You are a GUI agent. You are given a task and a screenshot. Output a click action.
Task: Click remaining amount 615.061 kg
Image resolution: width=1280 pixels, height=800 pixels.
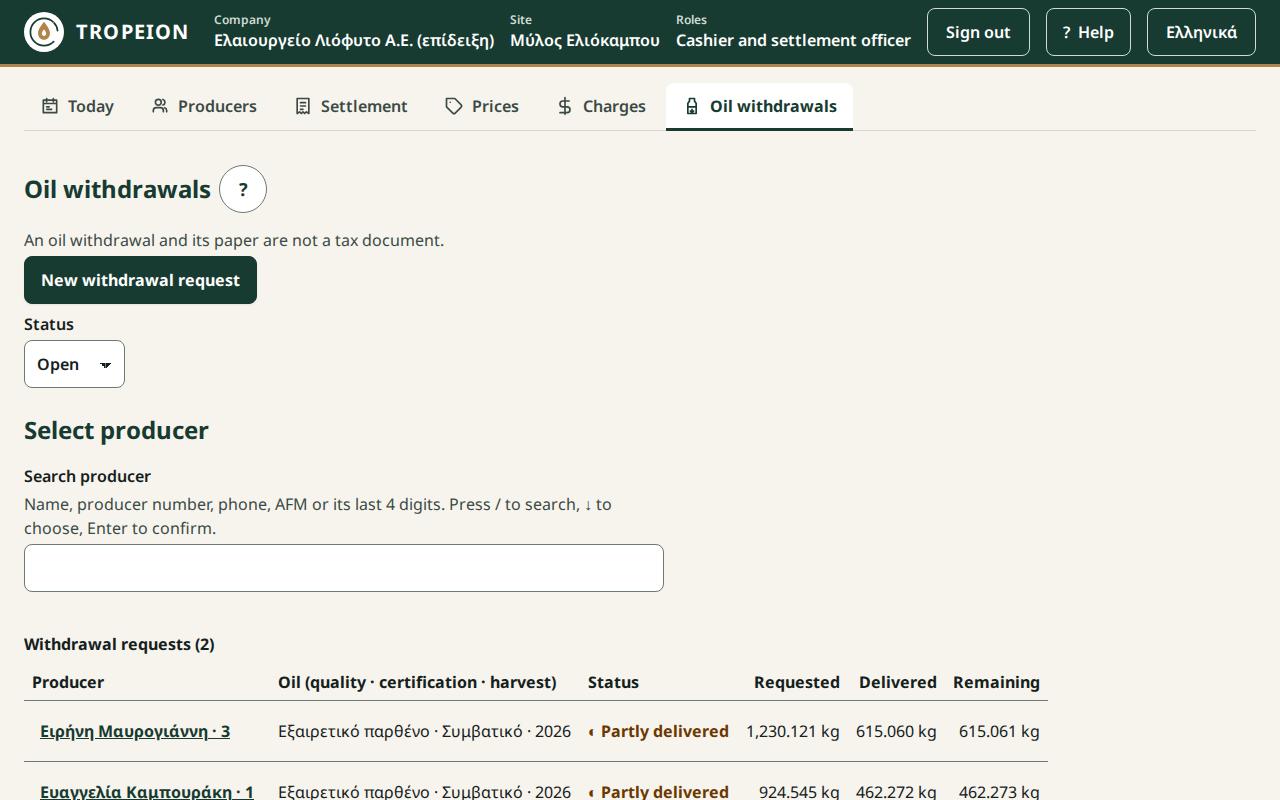point(999,731)
